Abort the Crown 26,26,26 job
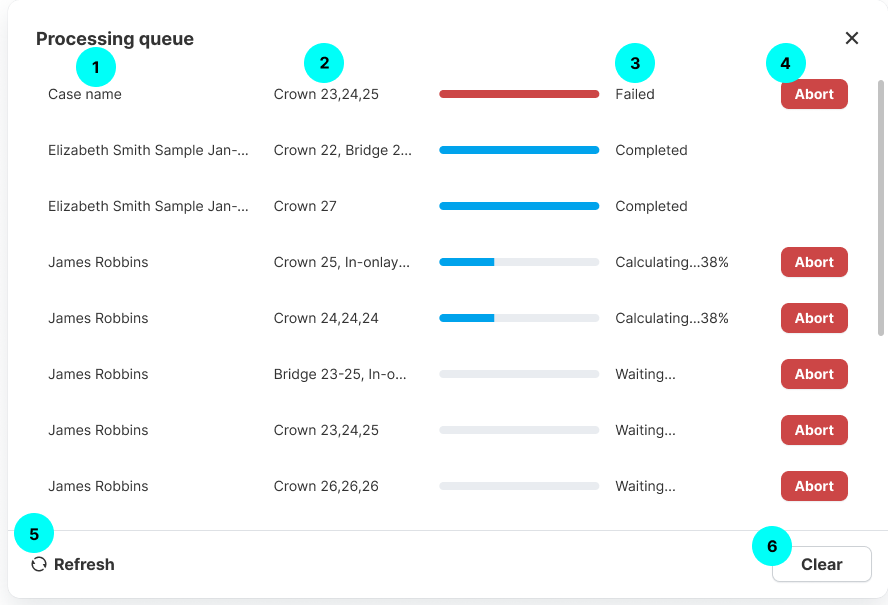This screenshot has height=605, width=888. [x=814, y=486]
